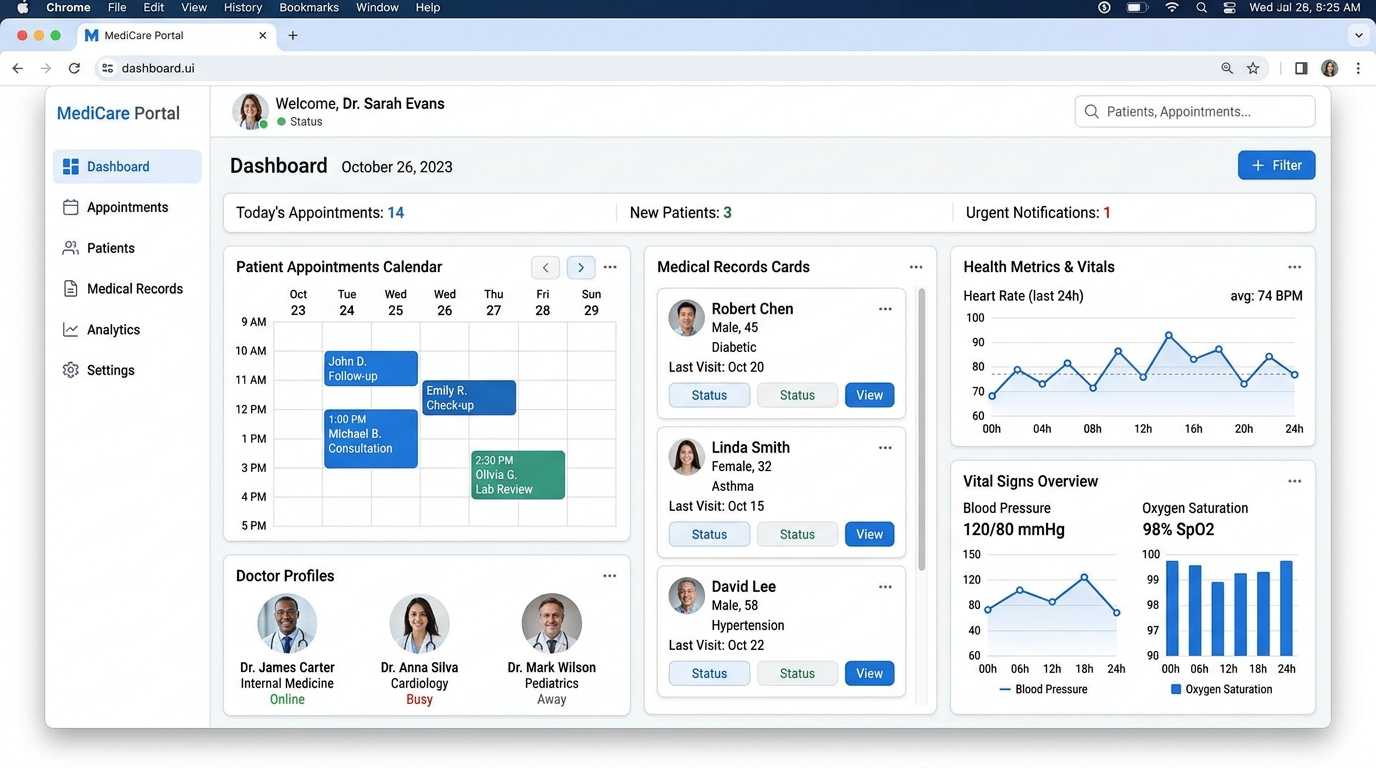1376x768 pixels.
Task: View Robert Chen's medical record
Action: 869,395
